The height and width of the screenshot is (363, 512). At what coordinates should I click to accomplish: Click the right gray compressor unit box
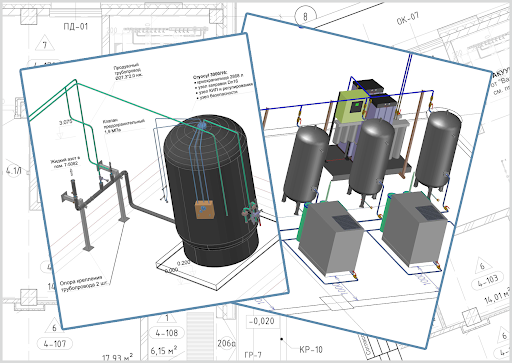(415, 229)
